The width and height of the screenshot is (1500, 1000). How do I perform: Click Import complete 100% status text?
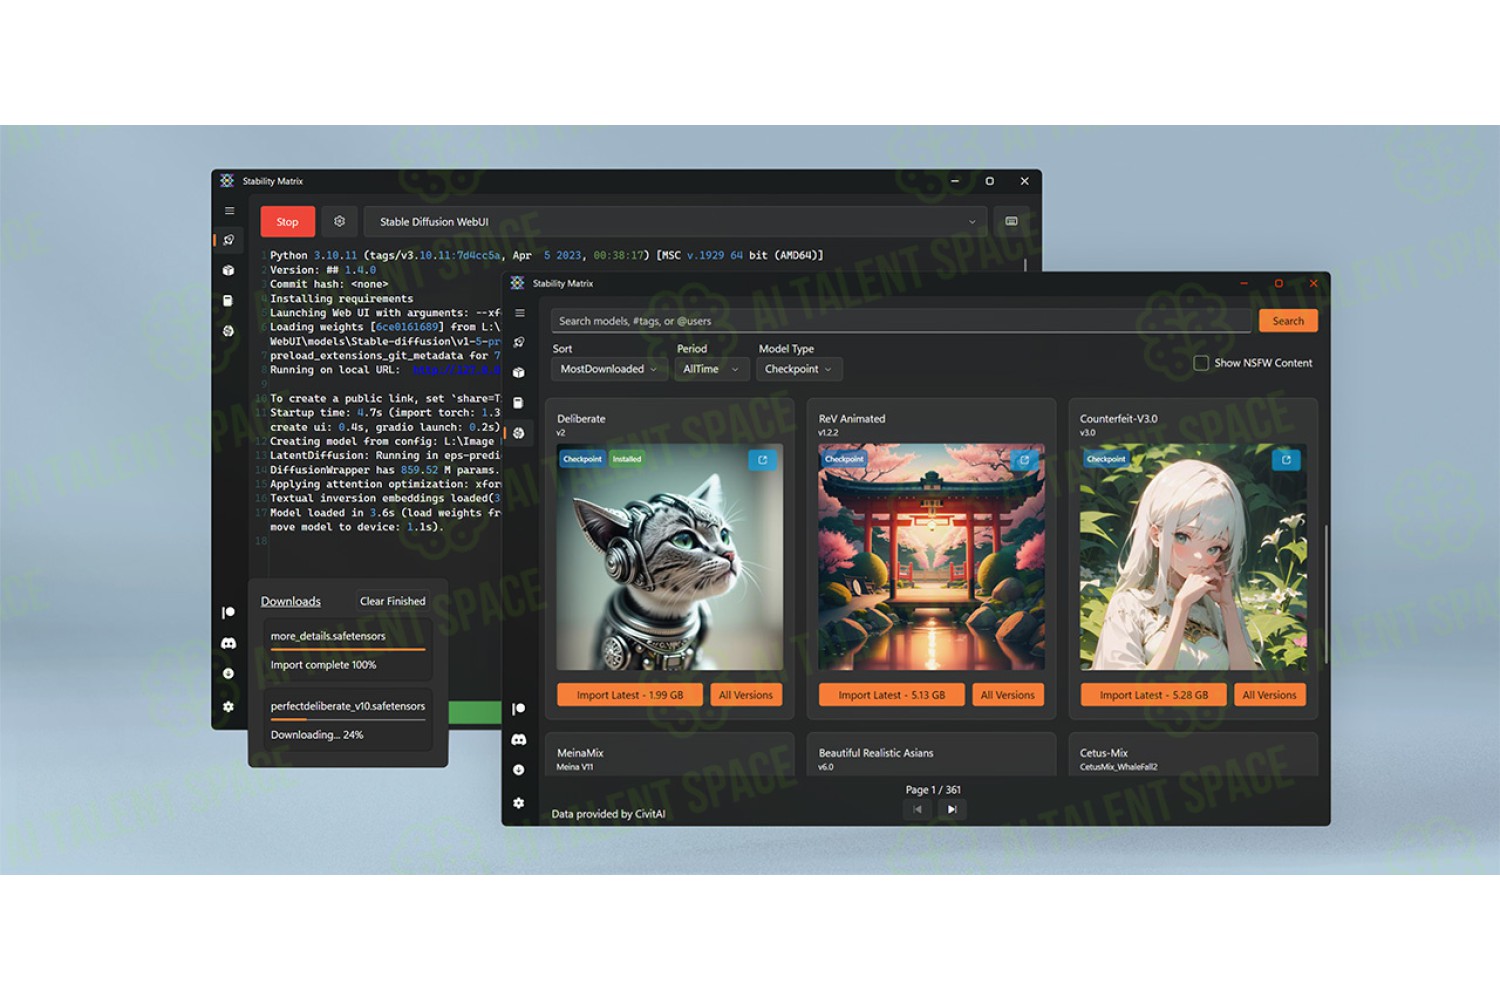click(x=323, y=665)
